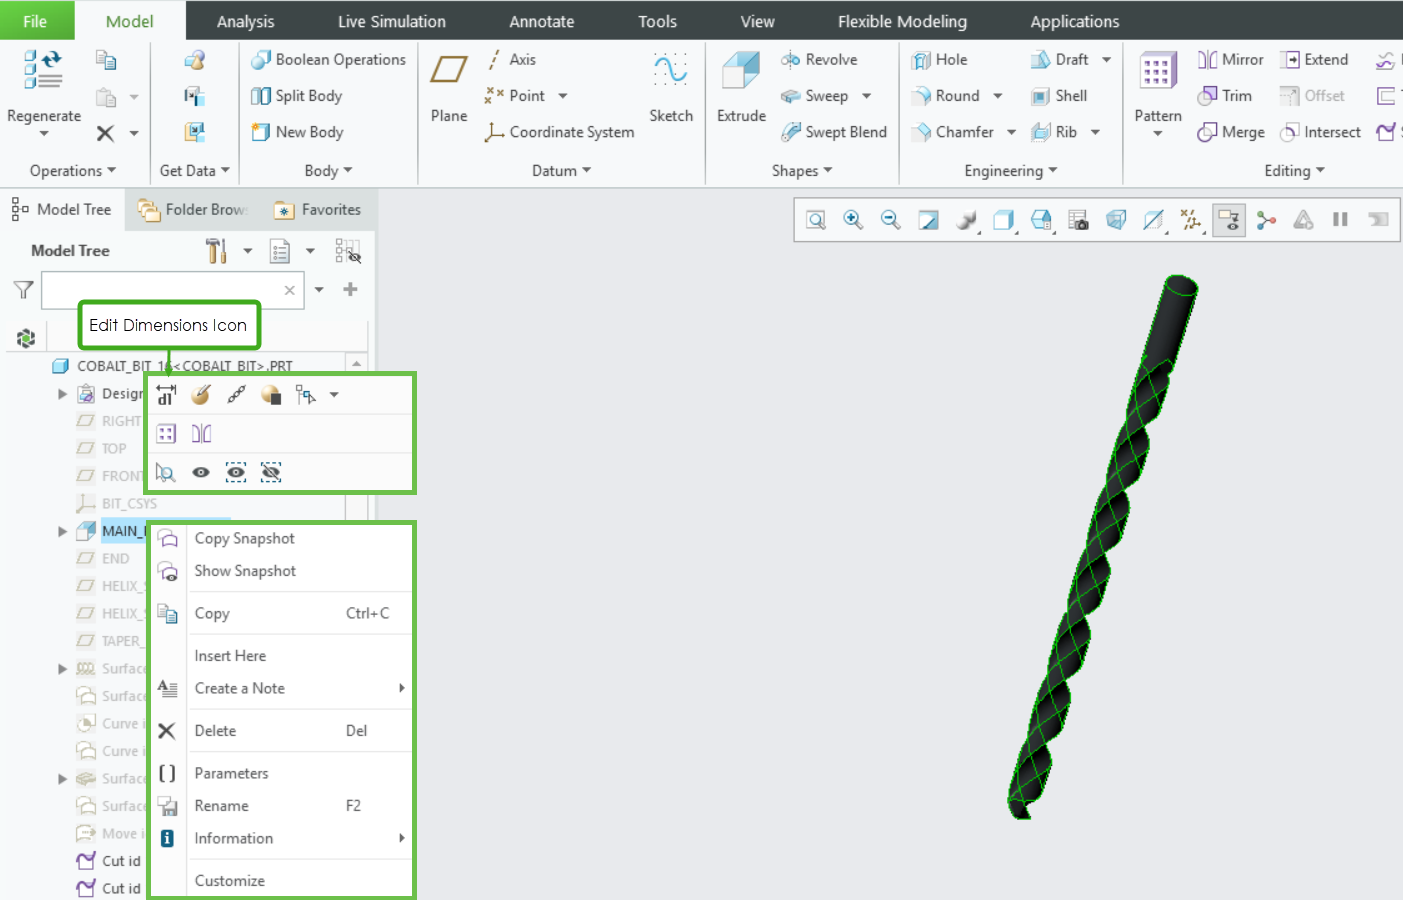Image resolution: width=1403 pixels, height=900 pixels.
Task: Click the Edit Dimensions icon in the mini toolbar
Action: pos(166,395)
